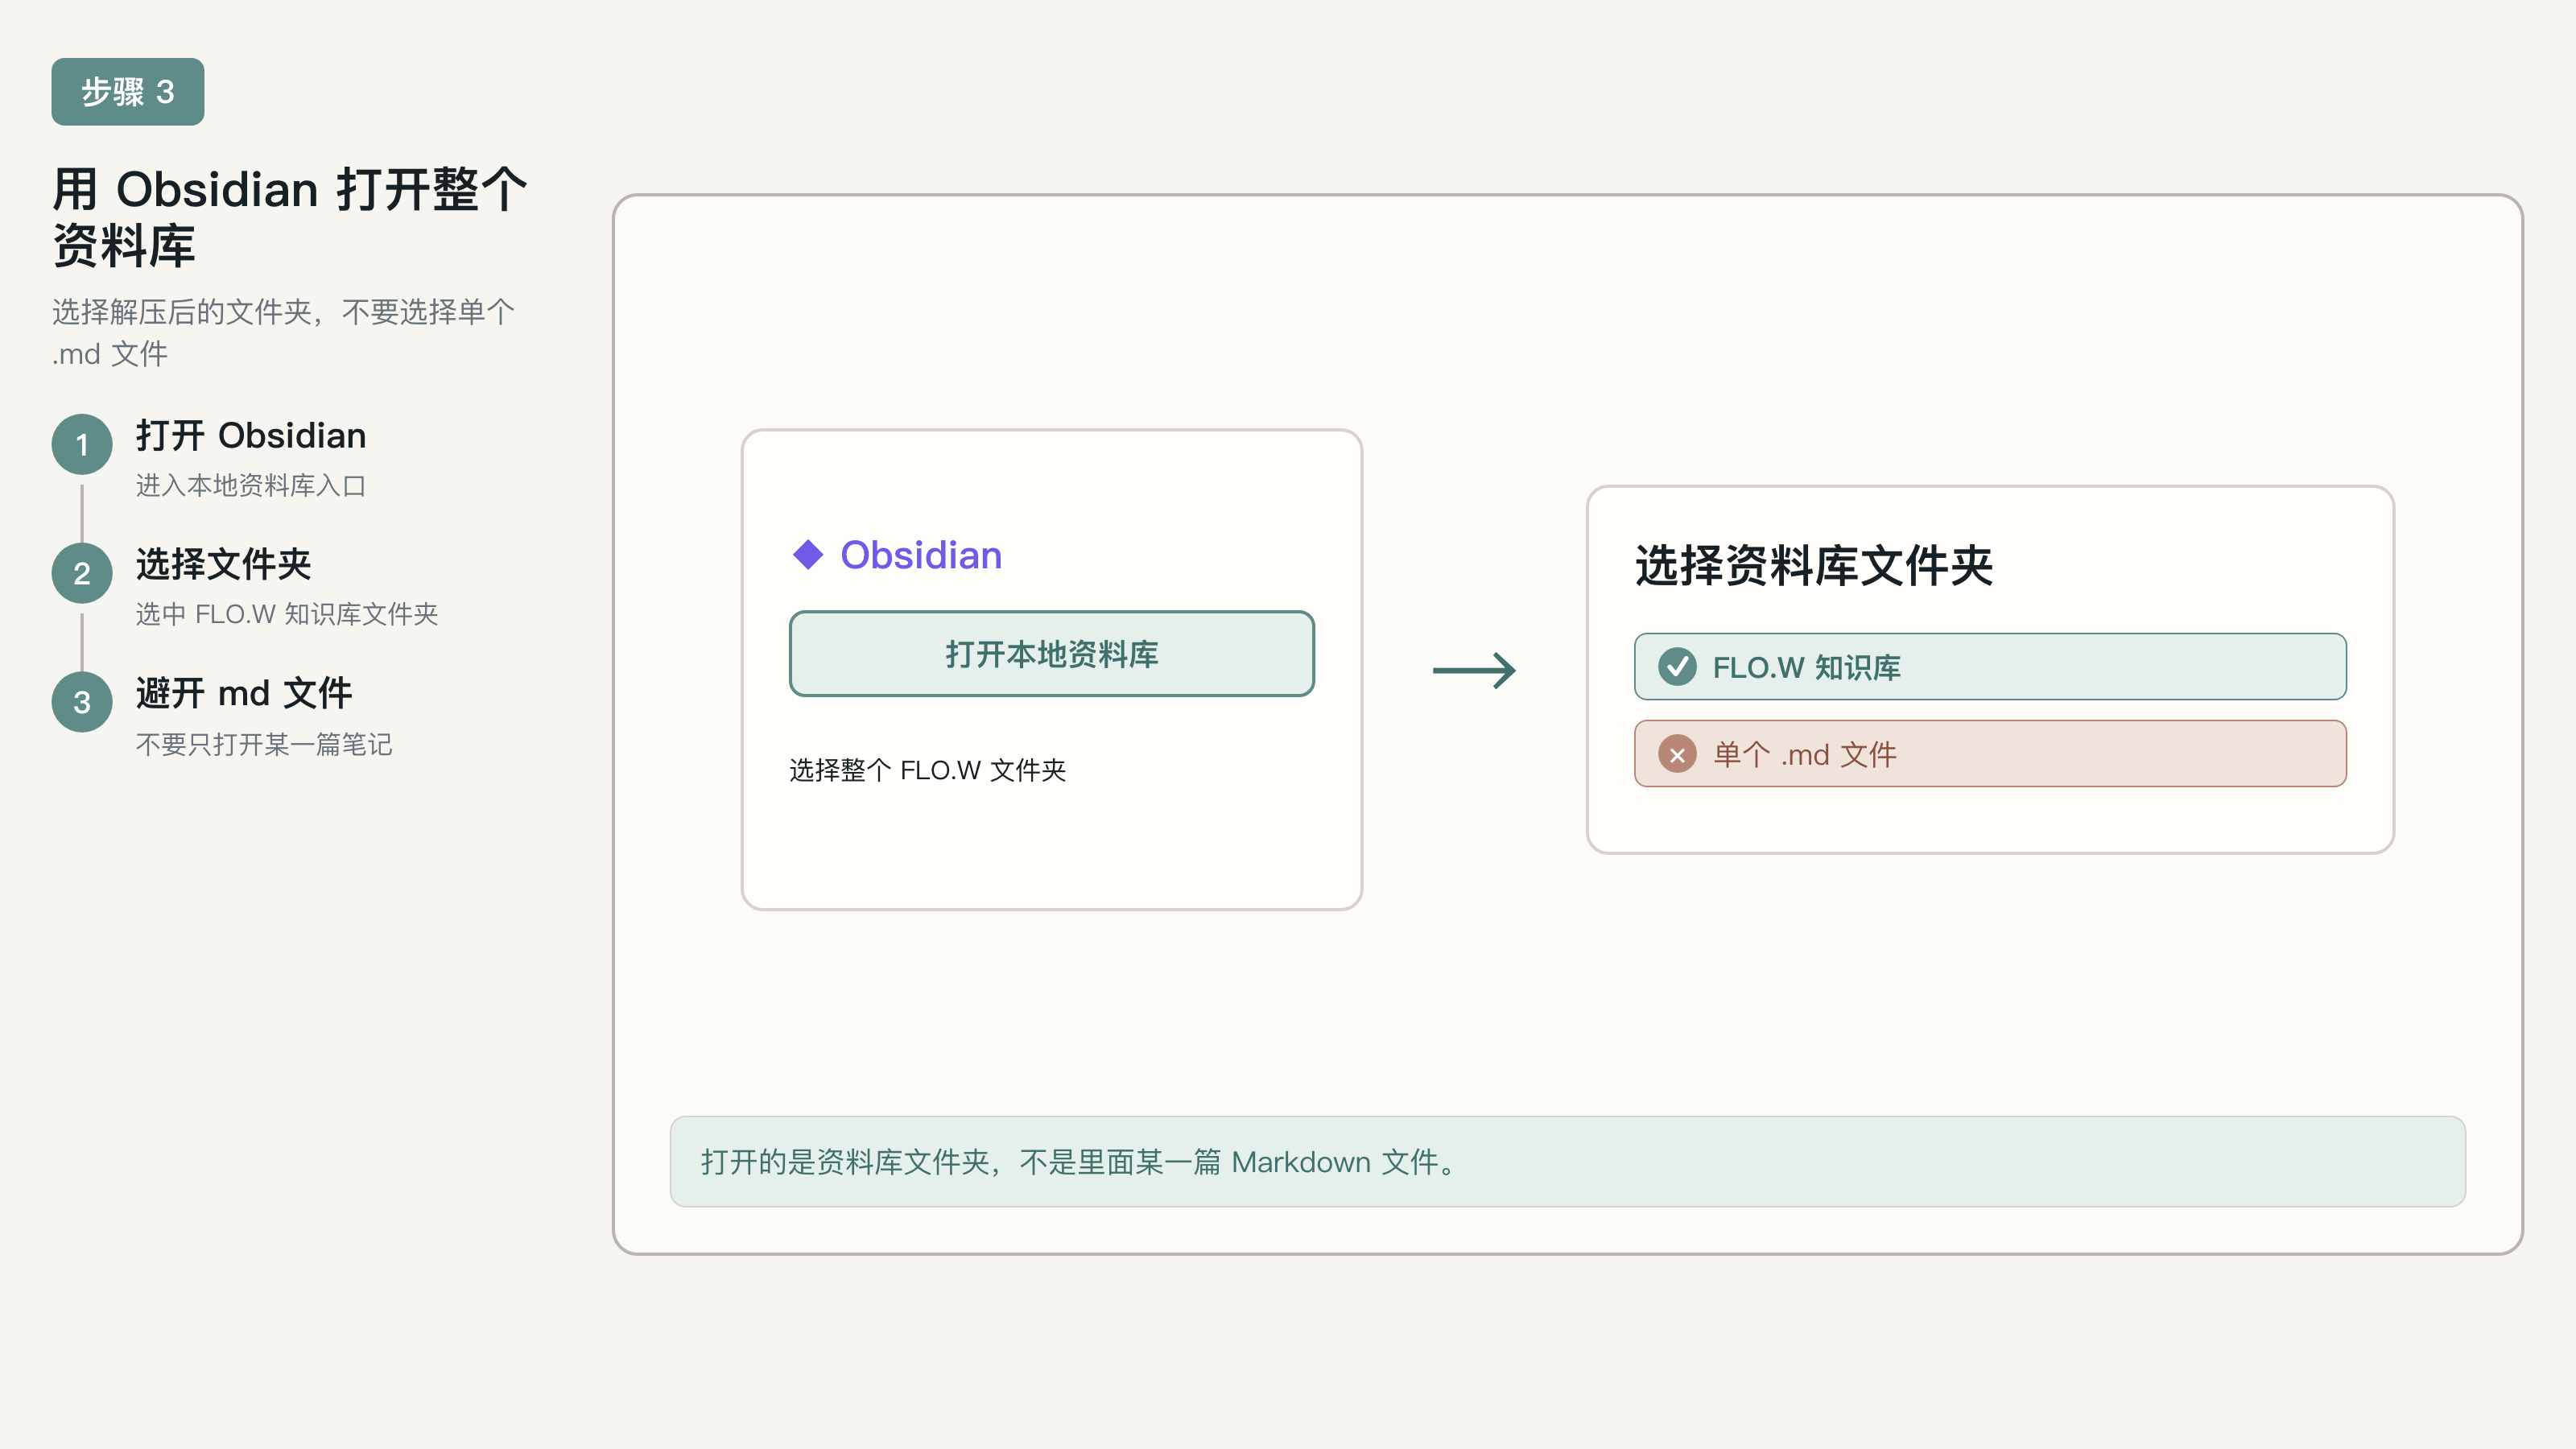
Task: Click the step title 打开 Obsidian
Action: click(251, 436)
